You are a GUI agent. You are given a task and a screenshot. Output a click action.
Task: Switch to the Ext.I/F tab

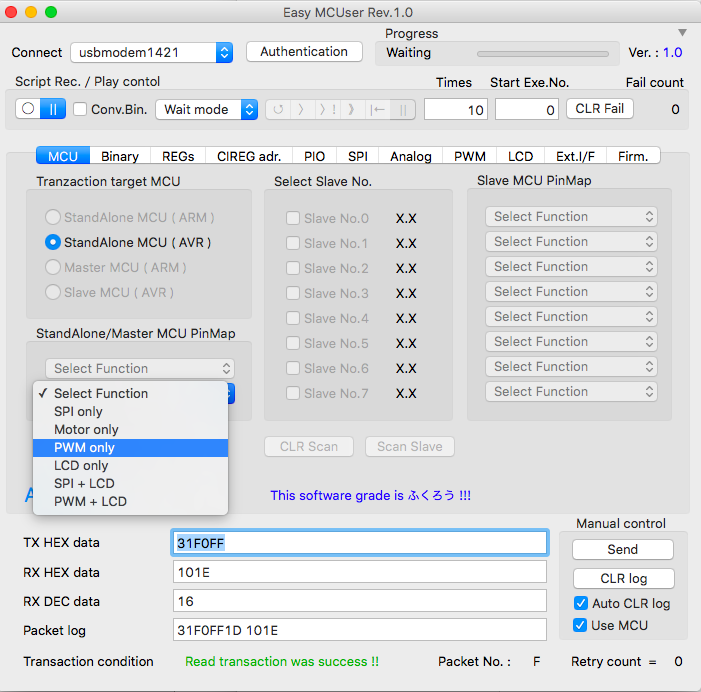[575, 156]
